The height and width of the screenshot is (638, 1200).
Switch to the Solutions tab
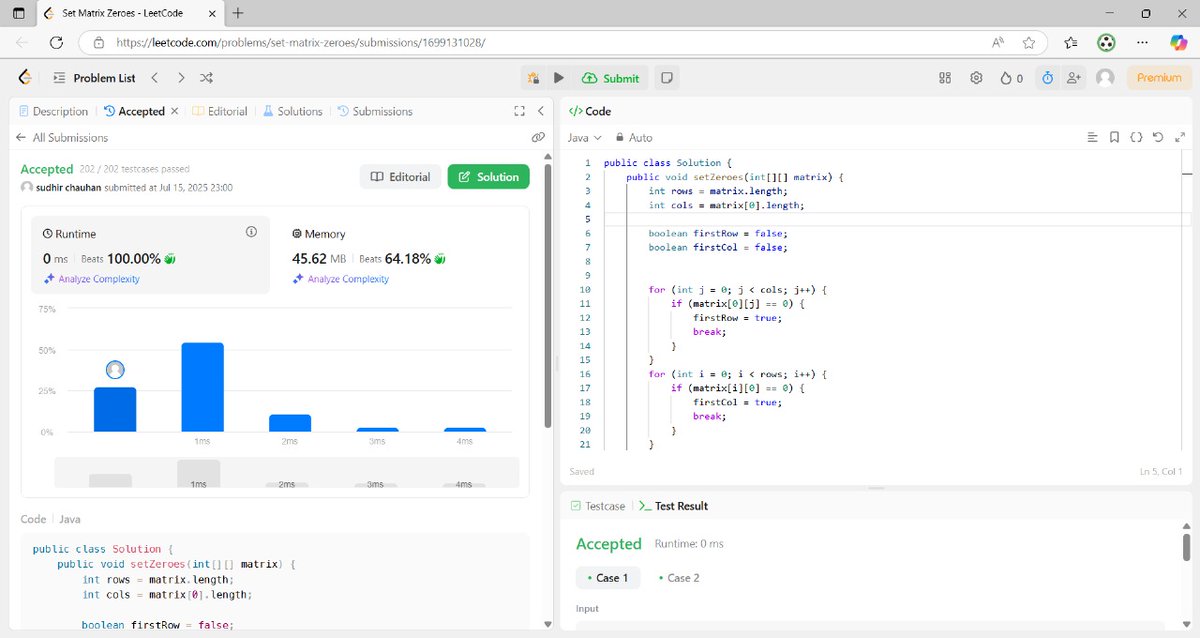[x=292, y=111]
